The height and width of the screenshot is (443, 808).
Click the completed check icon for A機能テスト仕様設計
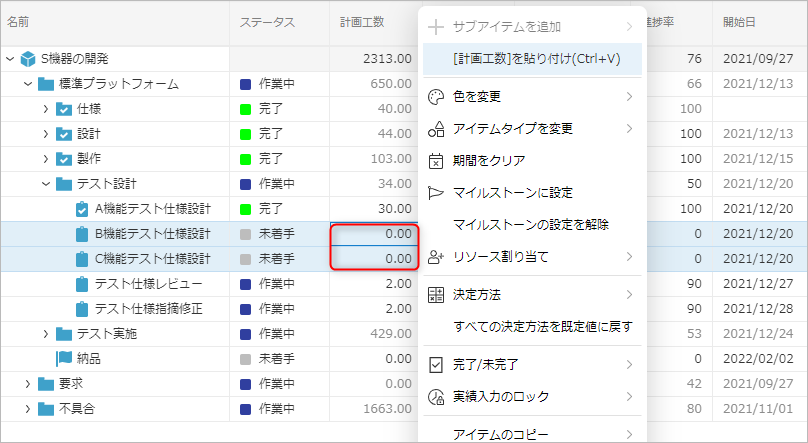[82, 209]
